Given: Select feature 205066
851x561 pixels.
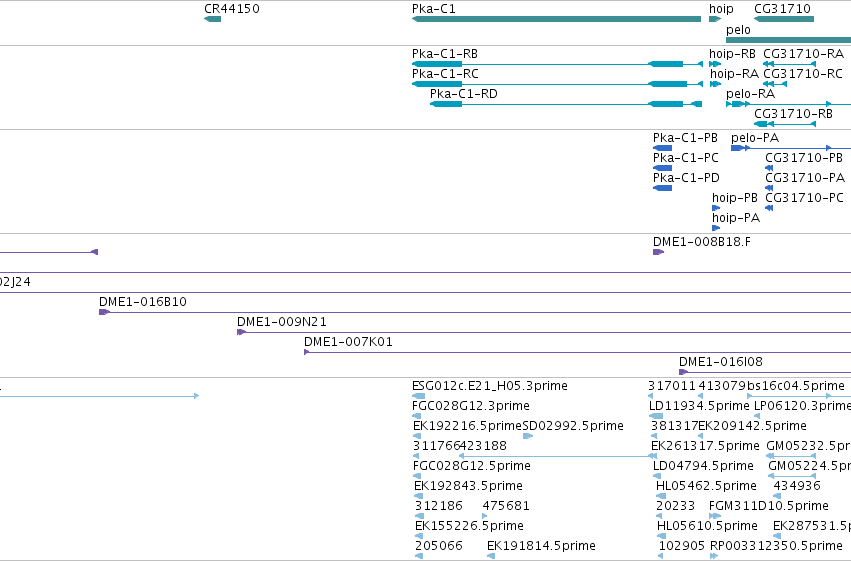Looking at the screenshot, I should click(x=419, y=557).
